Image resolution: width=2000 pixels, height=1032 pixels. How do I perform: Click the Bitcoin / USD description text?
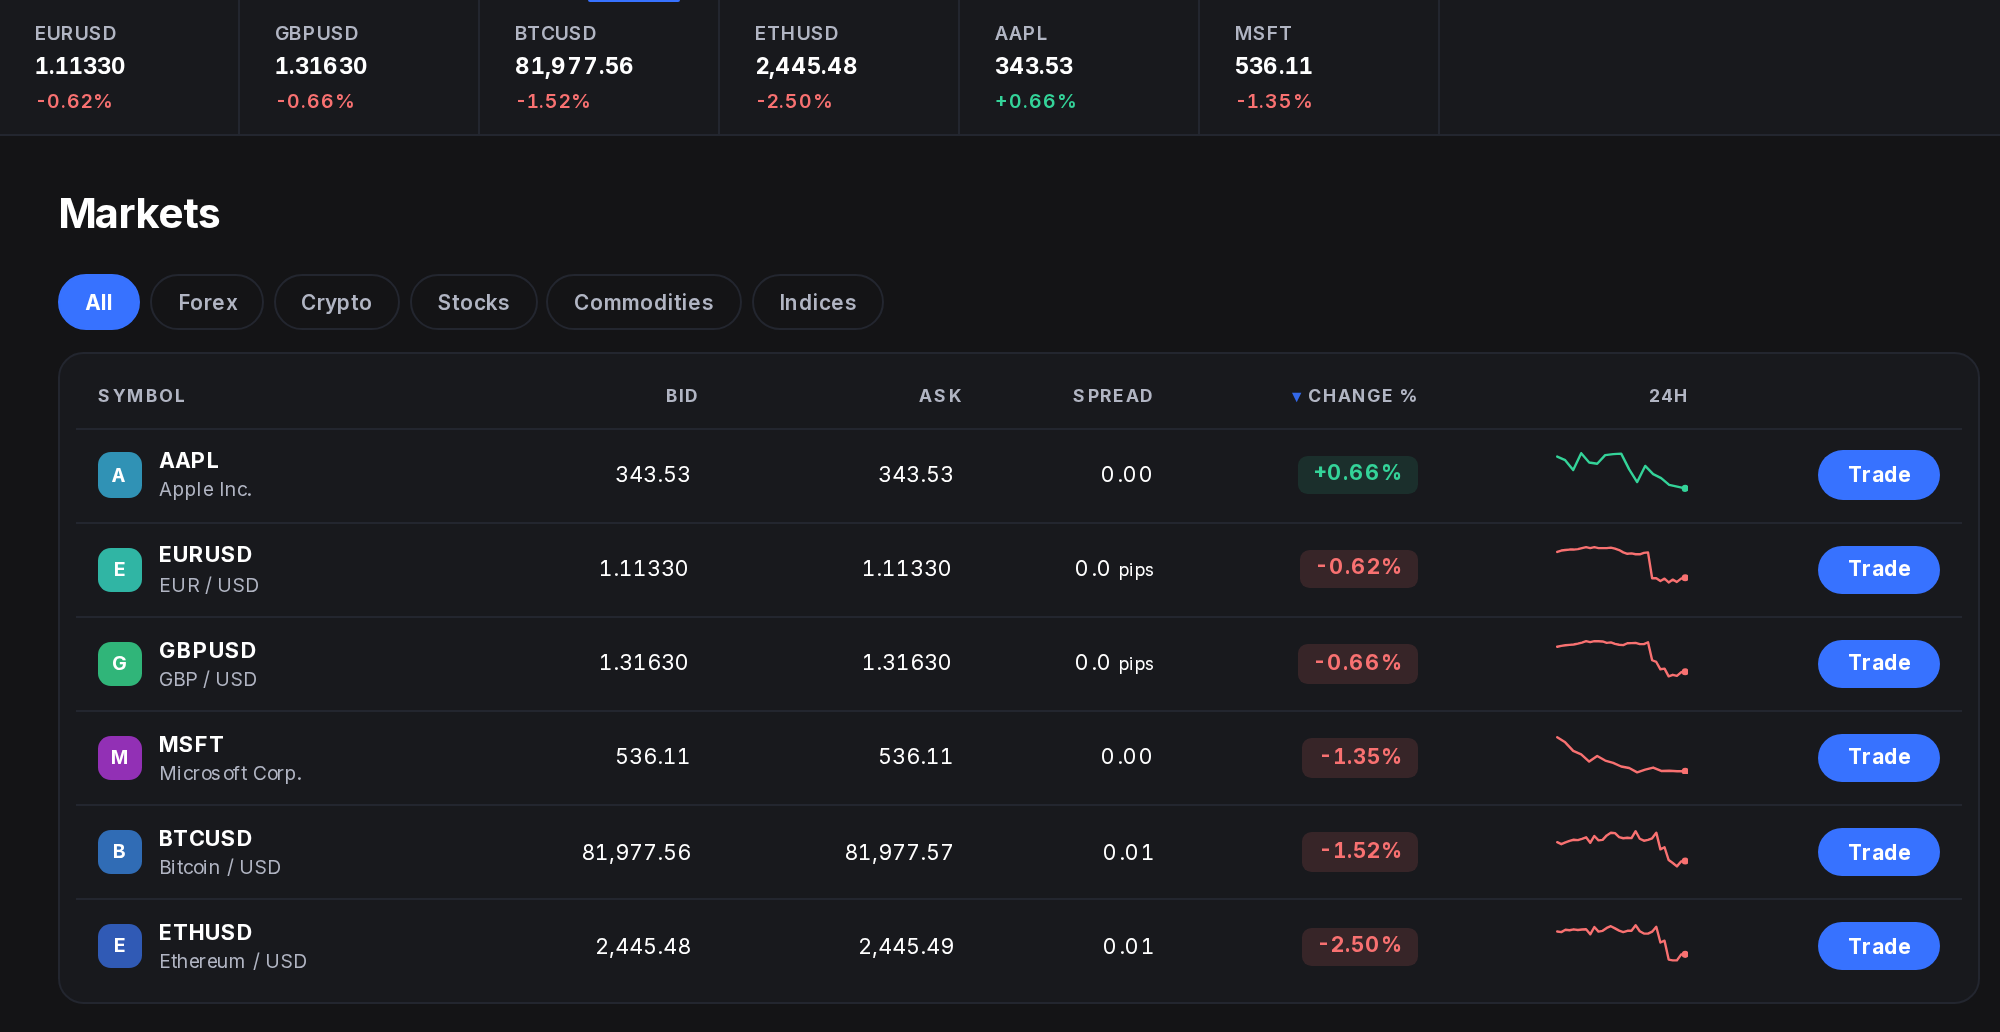pyautogui.click(x=220, y=867)
